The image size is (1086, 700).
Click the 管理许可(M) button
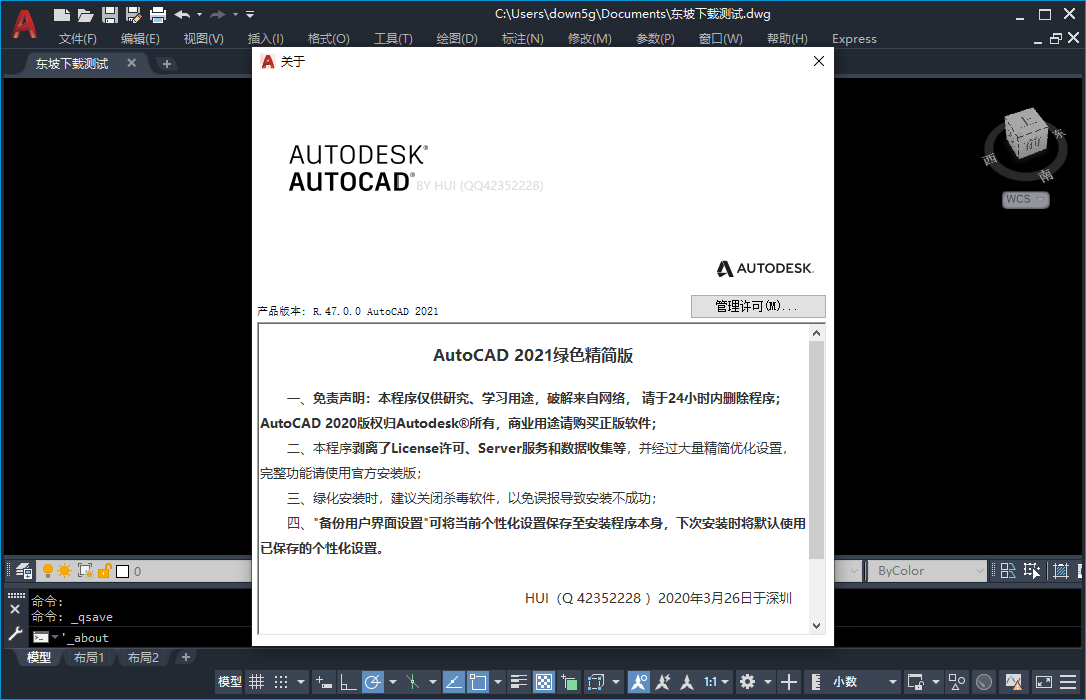coord(757,306)
